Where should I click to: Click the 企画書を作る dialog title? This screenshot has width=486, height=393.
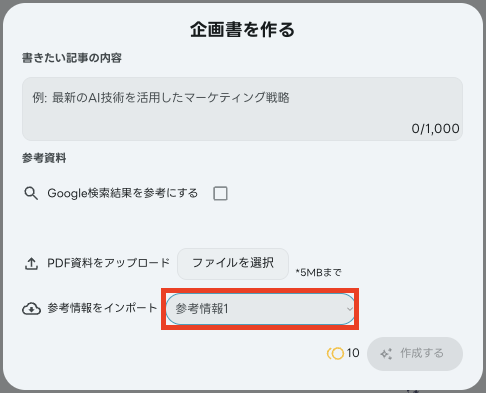click(x=243, y=30)
